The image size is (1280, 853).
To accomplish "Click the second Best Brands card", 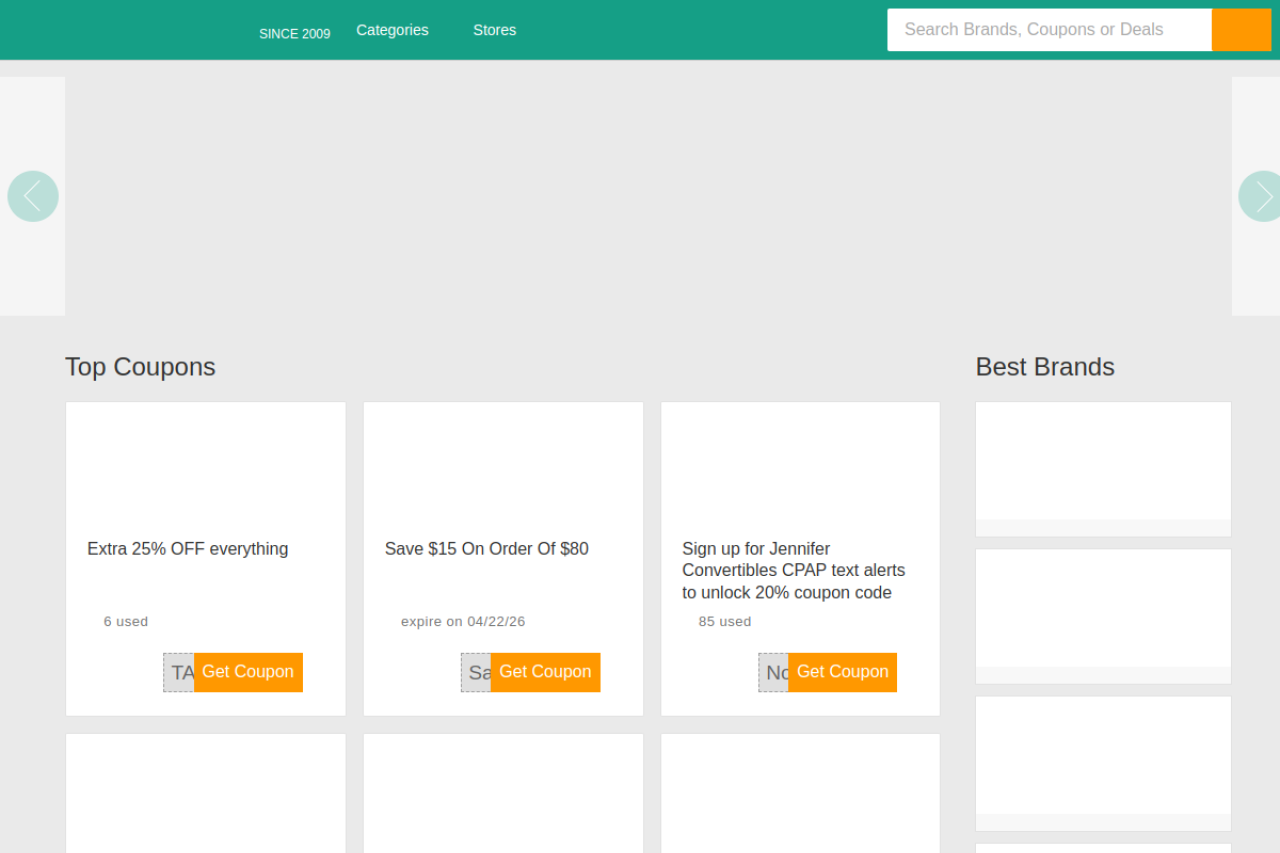I will (1103, 609).
